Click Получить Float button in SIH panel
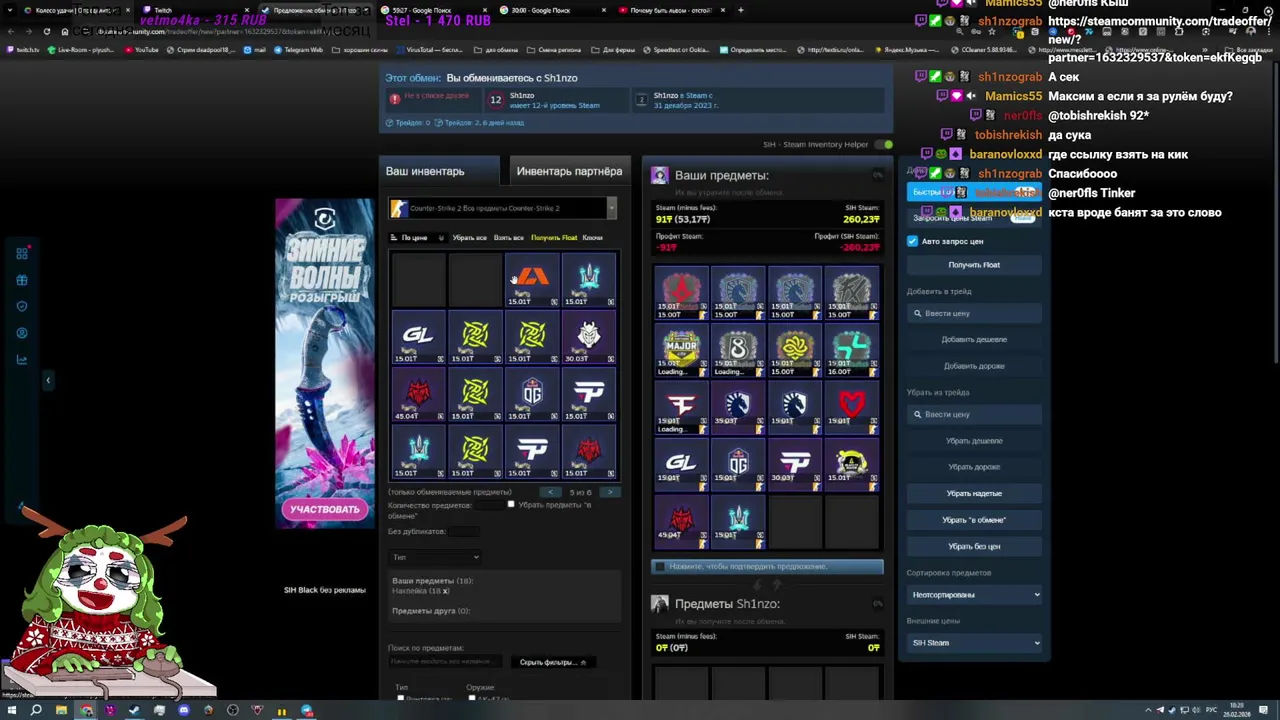The image size is (1280, 720). coord(974,265)
